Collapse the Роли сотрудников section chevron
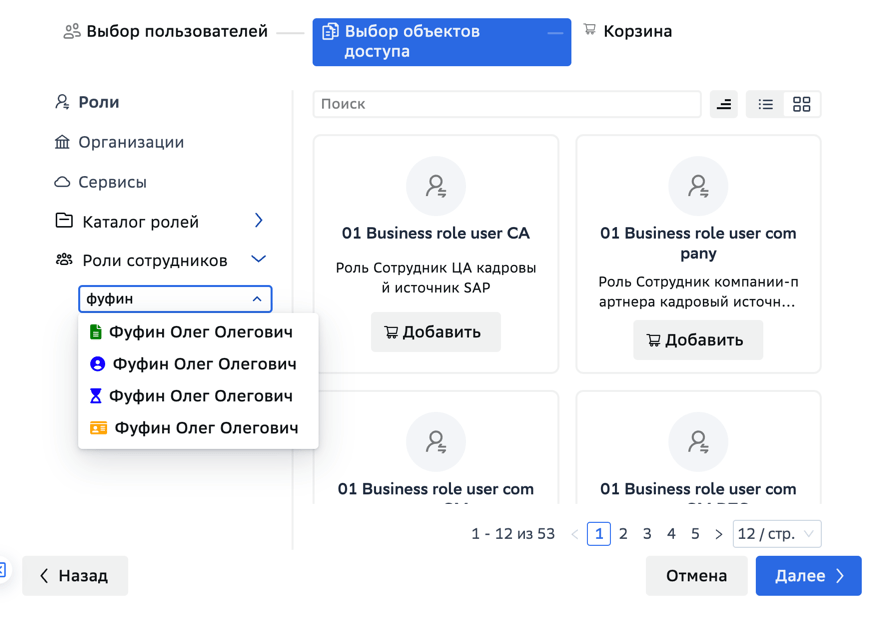The width and height of the screenshot is (875, 630). 258,259
